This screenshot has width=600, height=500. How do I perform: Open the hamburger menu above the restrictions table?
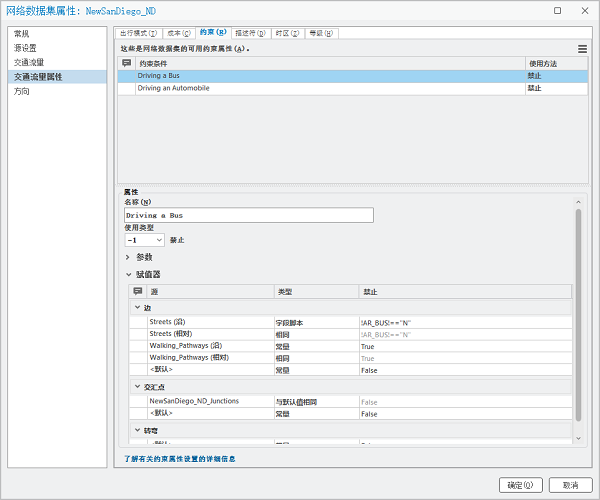[x=582, y=48]
